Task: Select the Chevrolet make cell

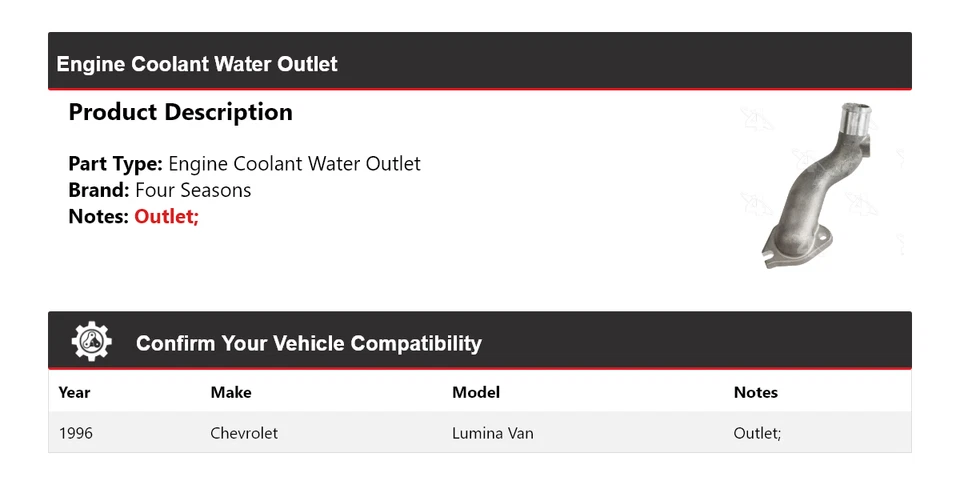Action: [x=244, y=433]
